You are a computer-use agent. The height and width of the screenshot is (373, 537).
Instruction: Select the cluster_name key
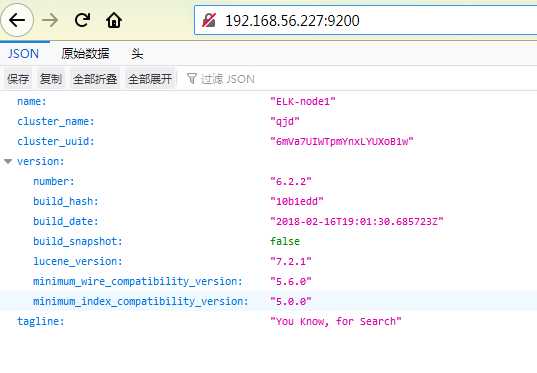click(x=56, y=122)
